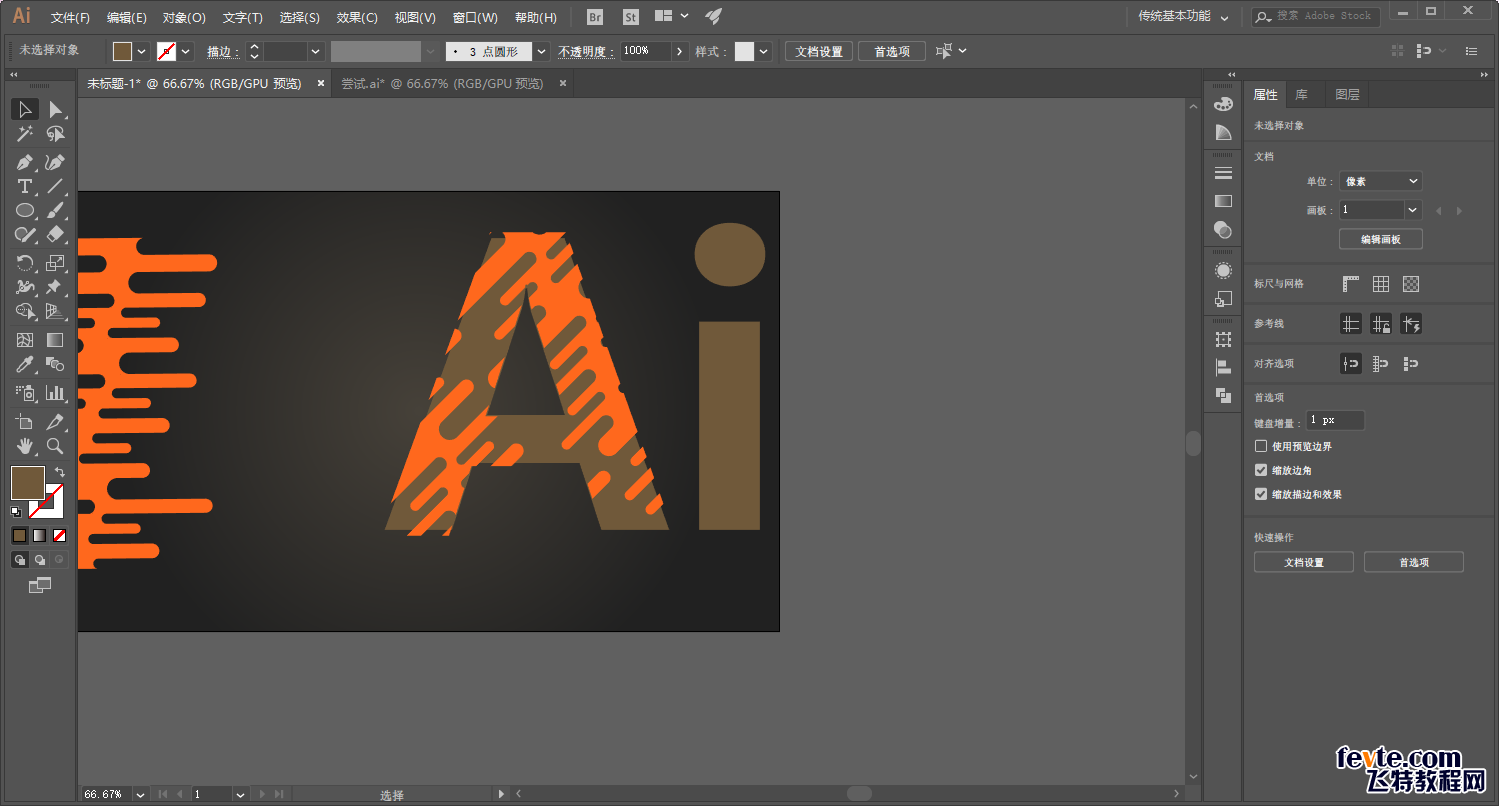This screenshot has width=1499, height=806.
Task: Open the Transparency panel icon
Action: point(1223,229)
